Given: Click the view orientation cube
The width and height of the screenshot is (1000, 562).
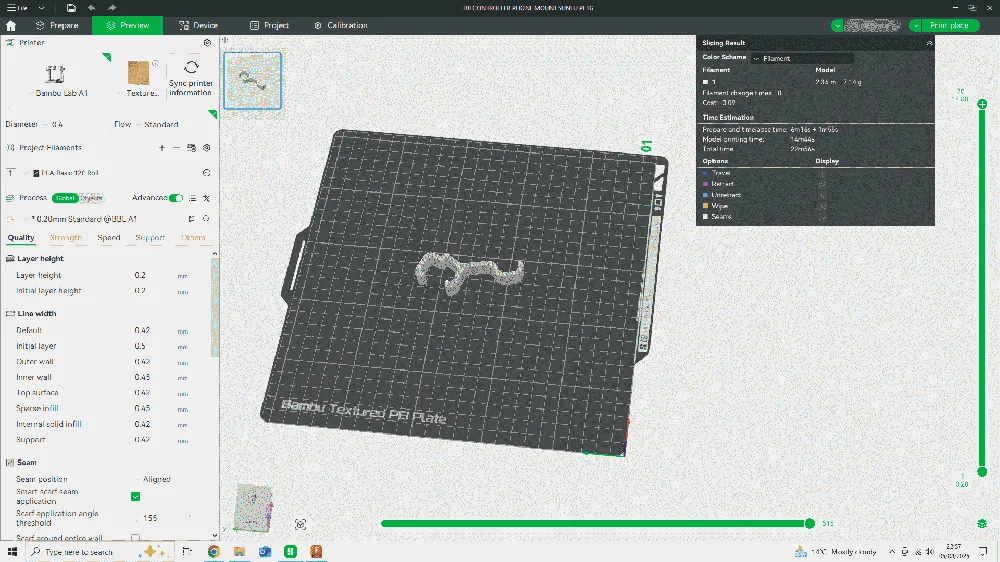Looking at the screenshot, I should click(x=254, y=508).
